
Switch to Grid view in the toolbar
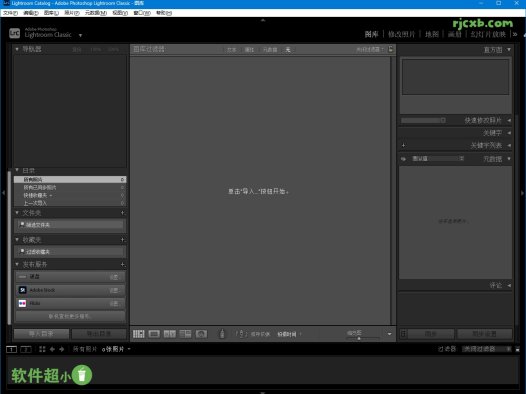(x=139, y=334)
